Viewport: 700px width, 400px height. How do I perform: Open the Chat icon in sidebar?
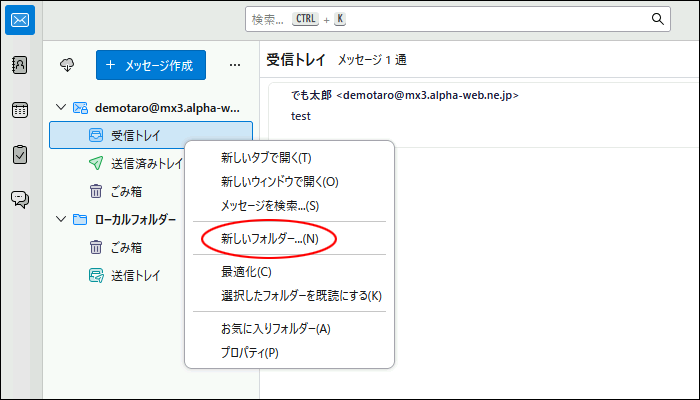coord(20,199)
